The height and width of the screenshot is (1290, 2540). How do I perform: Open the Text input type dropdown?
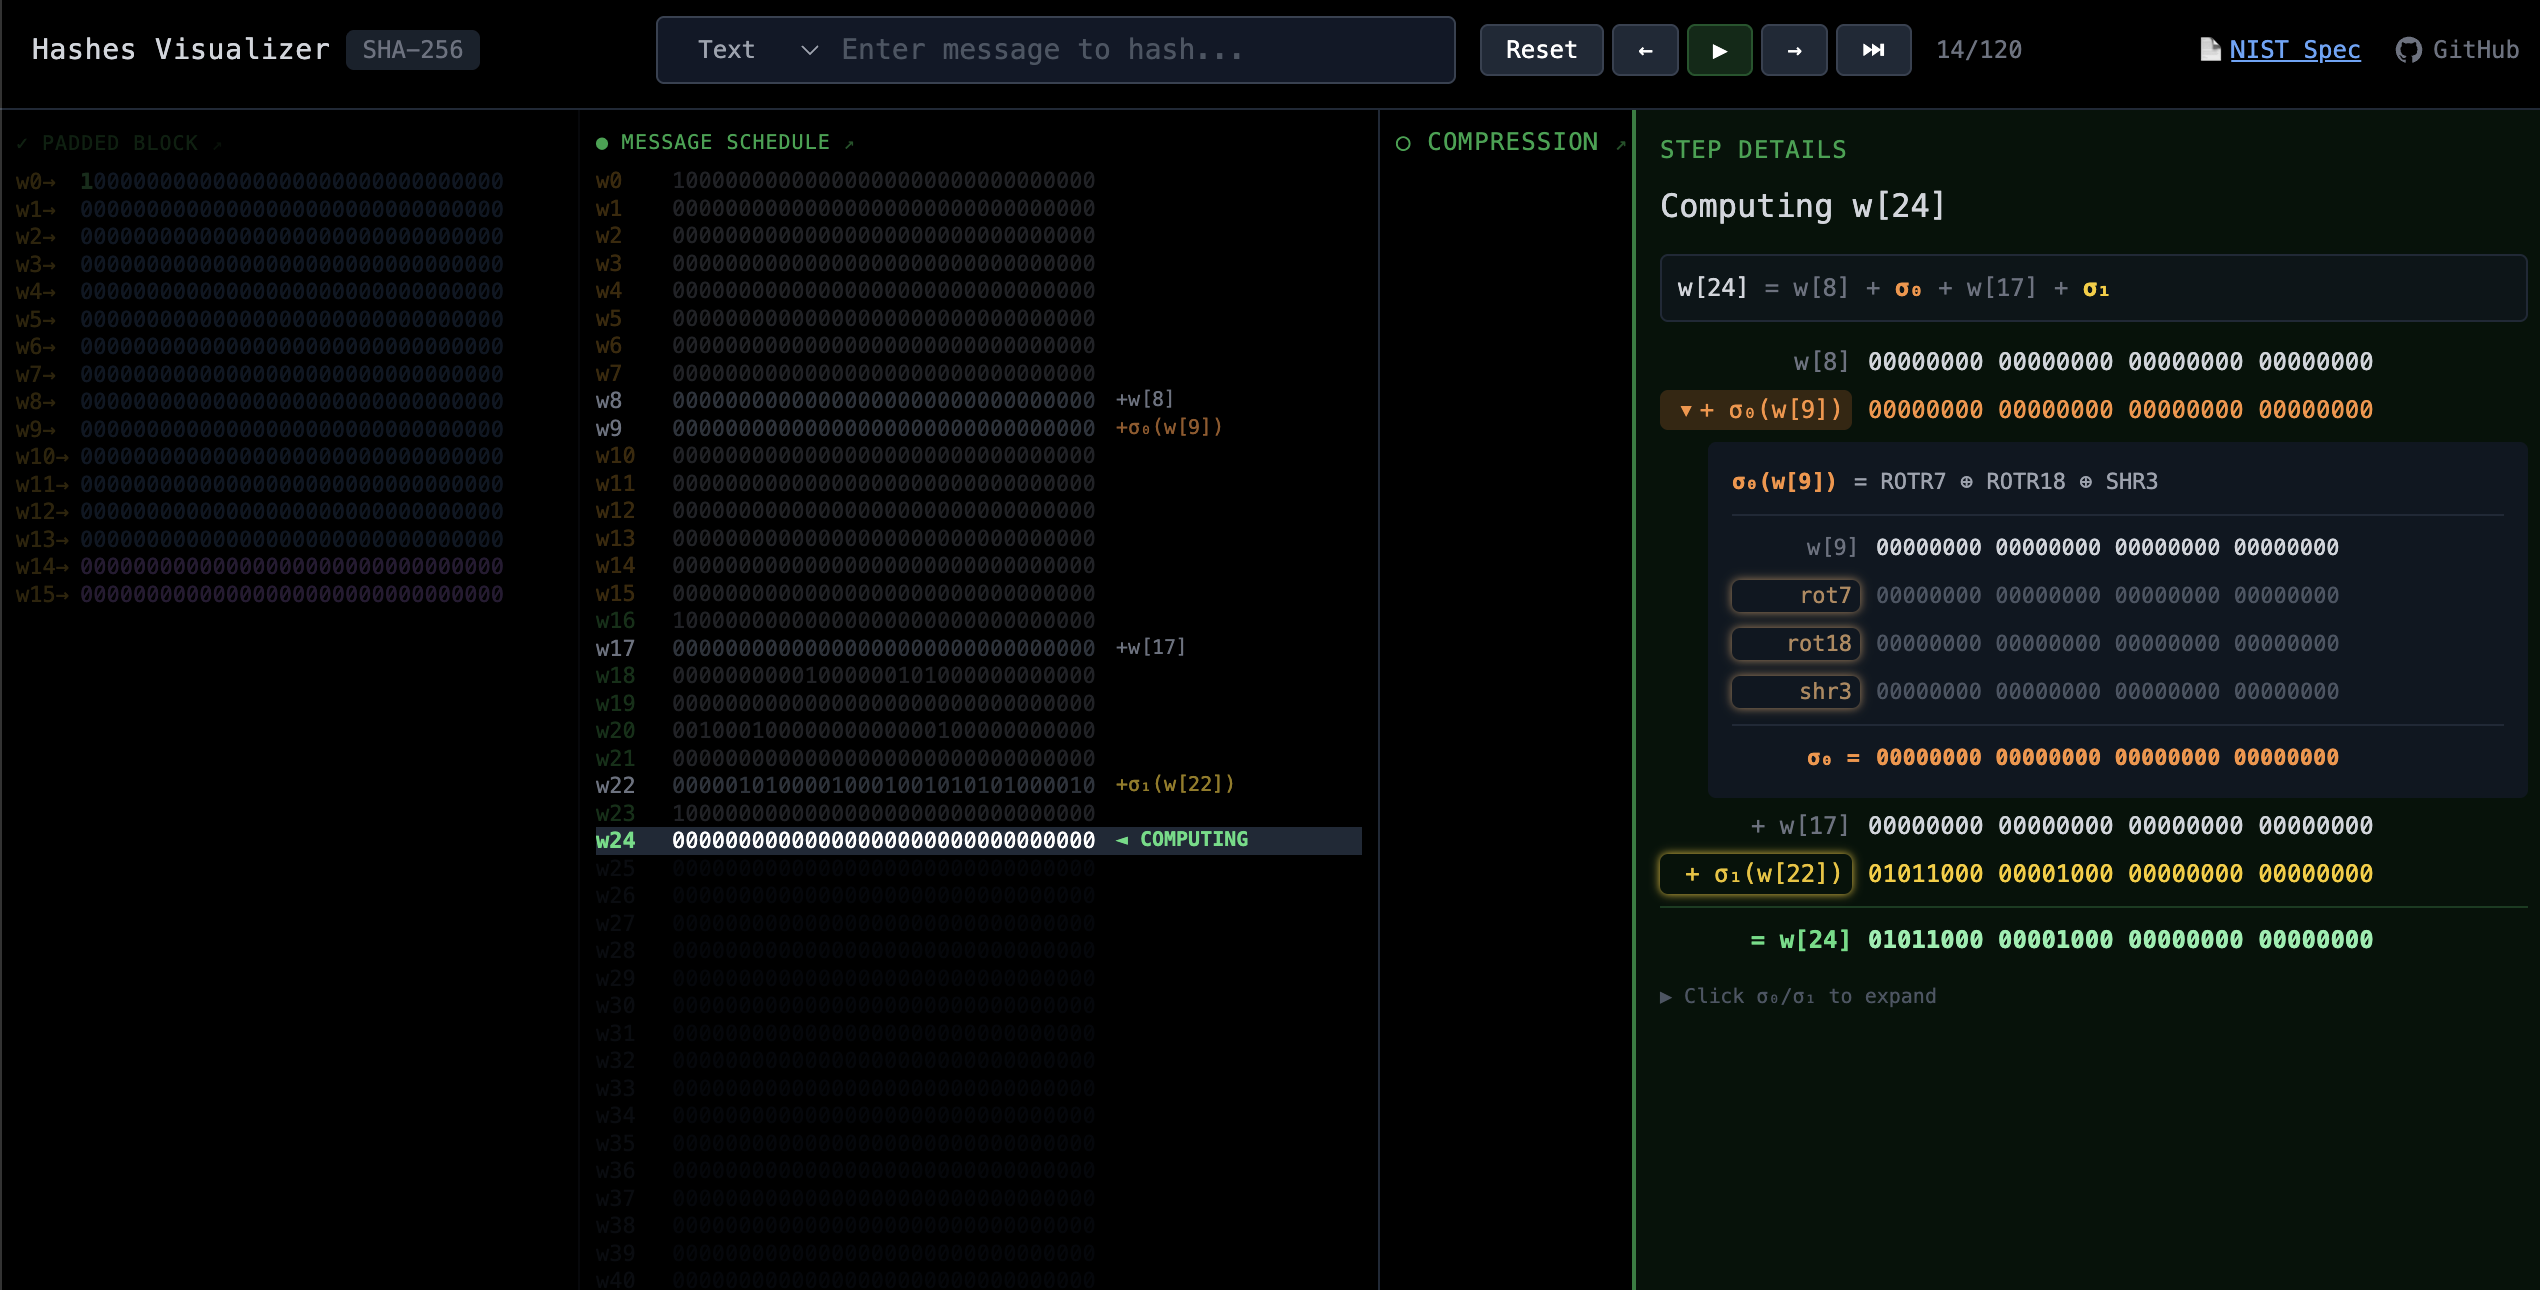757,50
